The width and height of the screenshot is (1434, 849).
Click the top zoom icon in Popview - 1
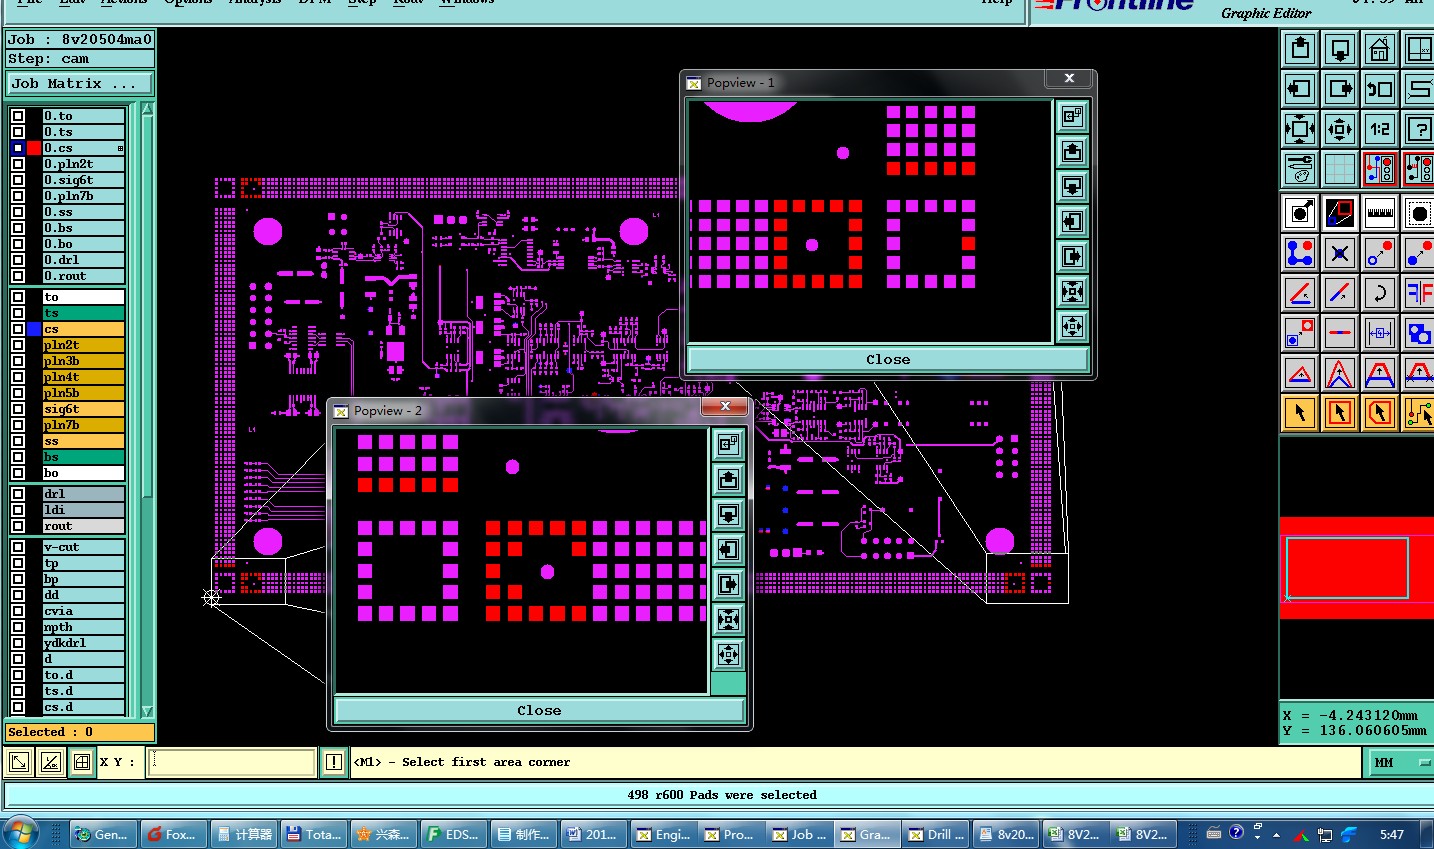click(x=1072, y=117)
